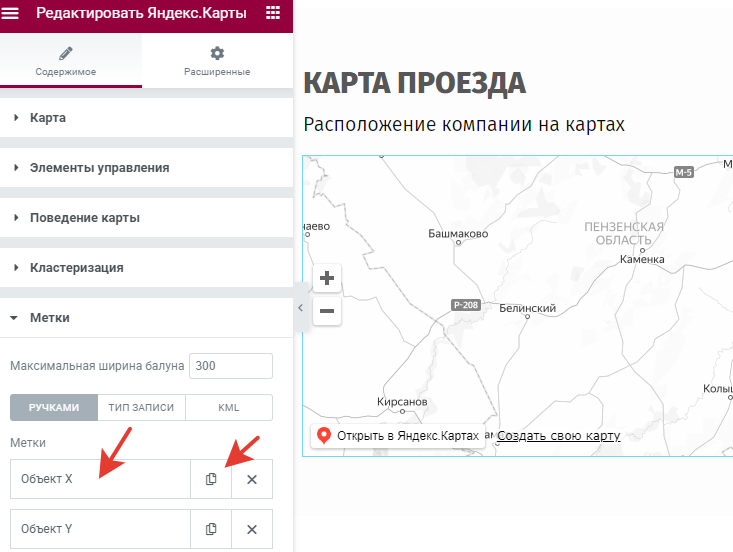Delete the Объект Y marker
The height and width of the screenshot is (552, 733).
point(252,529)
